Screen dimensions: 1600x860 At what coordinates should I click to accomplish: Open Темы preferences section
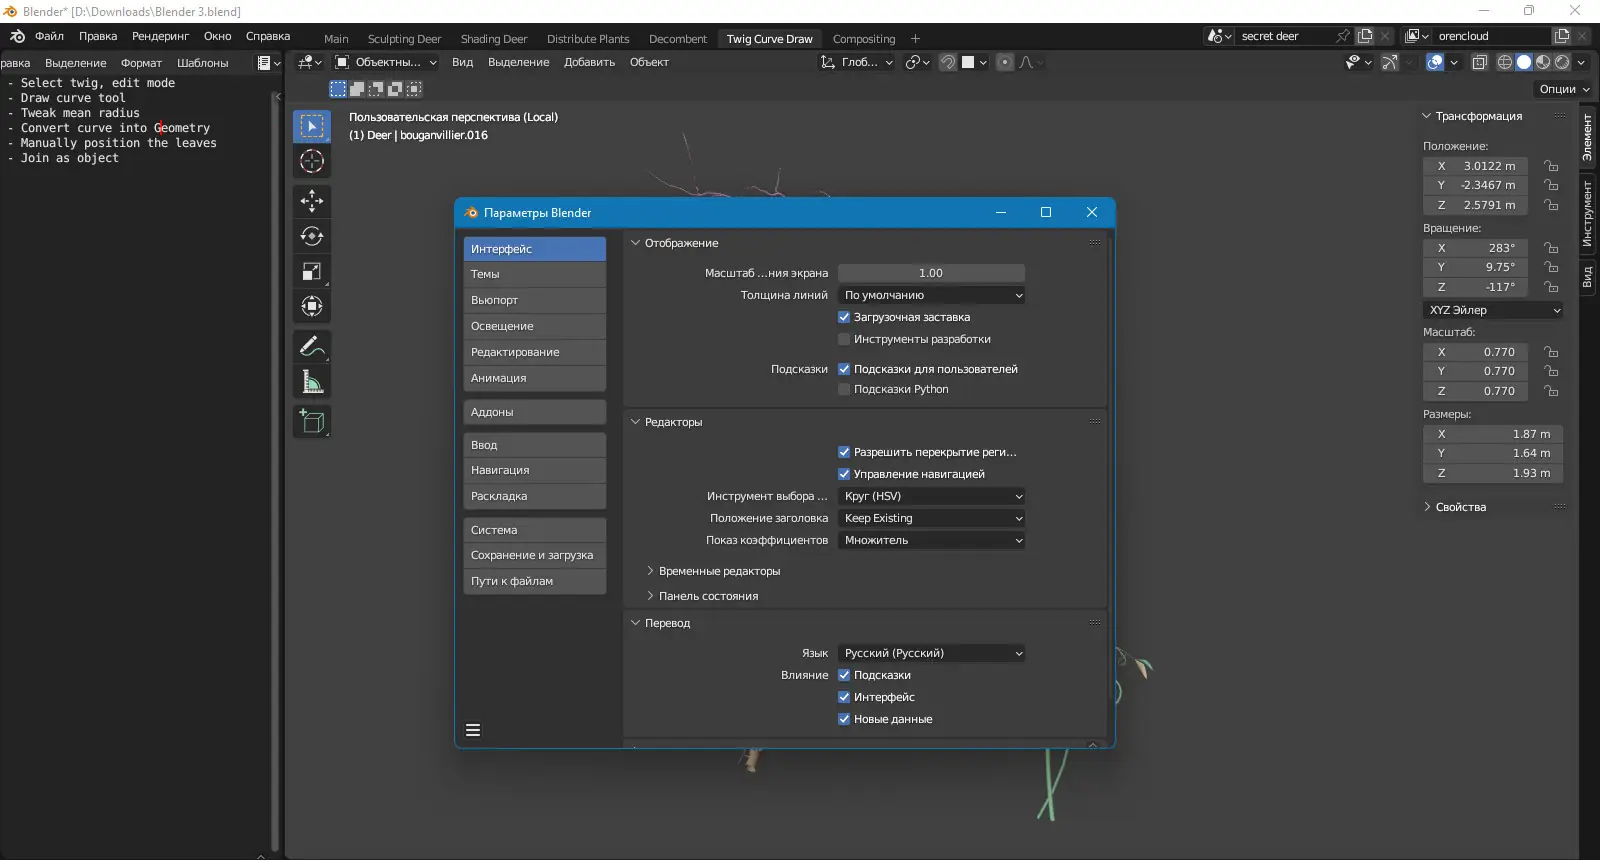point(535,274)
